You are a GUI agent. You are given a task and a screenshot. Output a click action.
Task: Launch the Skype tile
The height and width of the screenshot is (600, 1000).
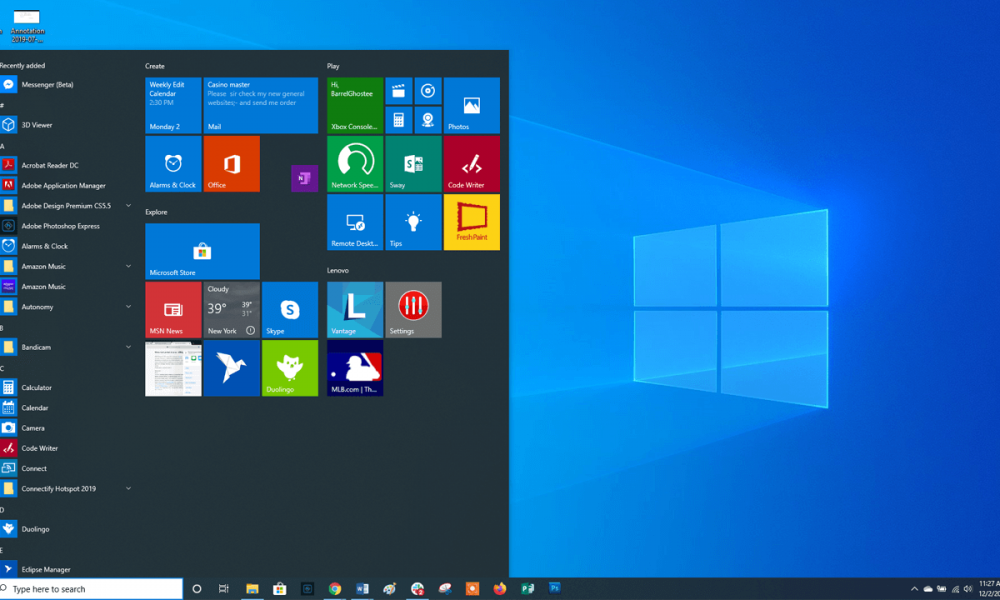pos(290,310)
